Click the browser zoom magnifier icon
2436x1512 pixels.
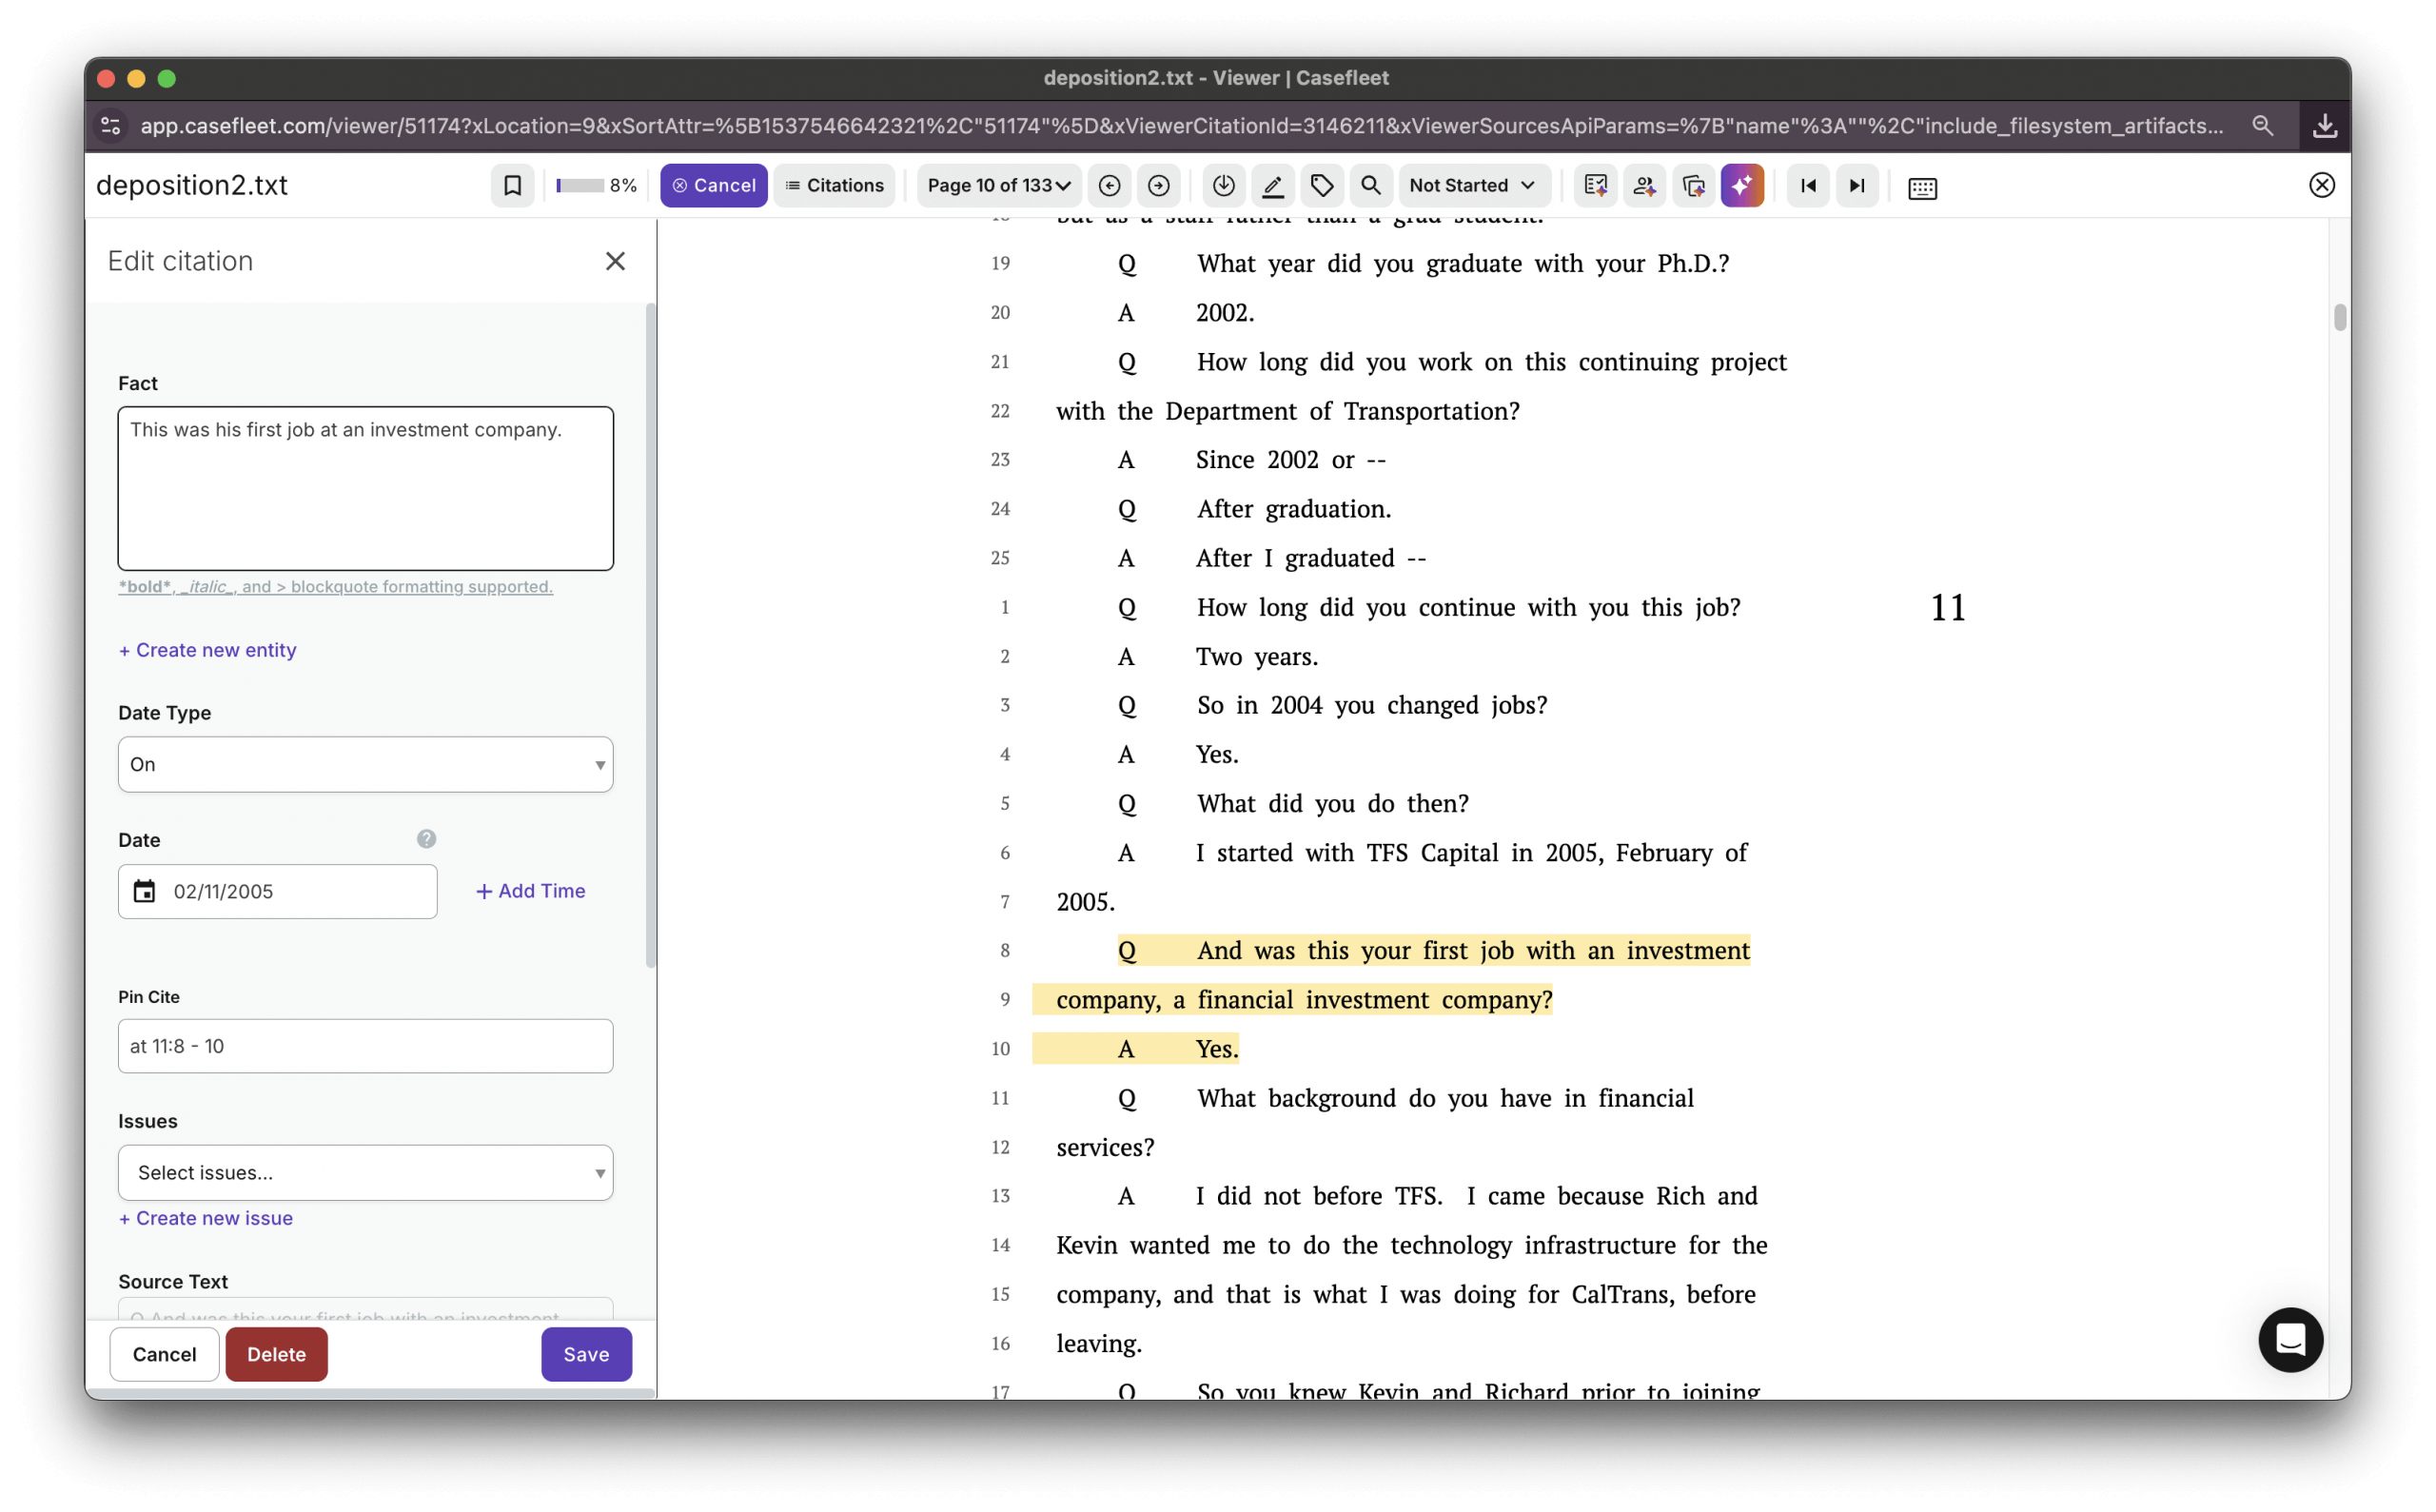2263,126
